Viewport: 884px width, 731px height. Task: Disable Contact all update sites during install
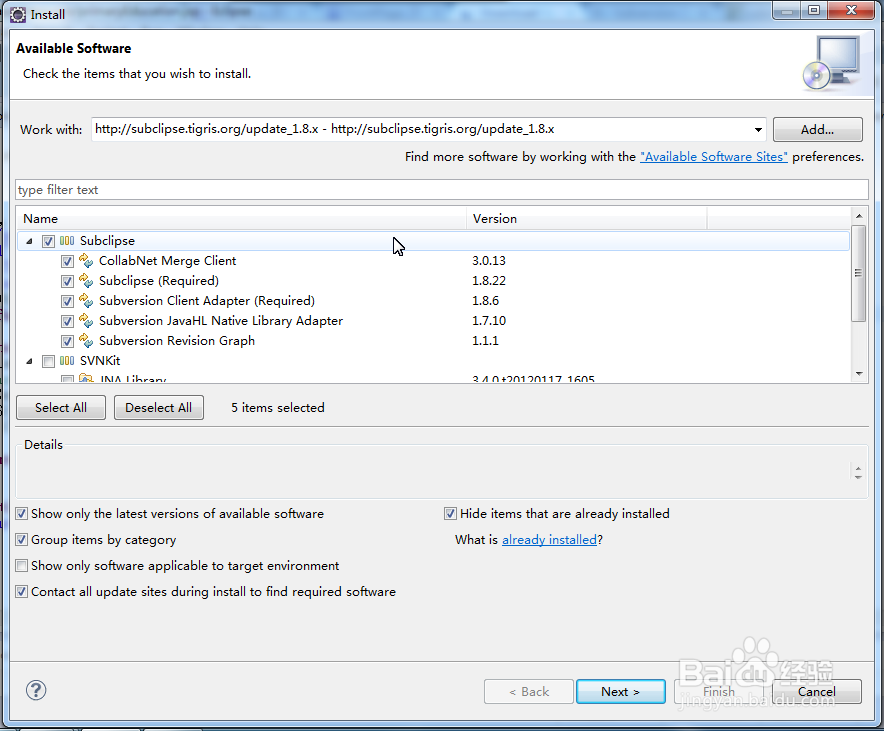click(x=21, y=591)
